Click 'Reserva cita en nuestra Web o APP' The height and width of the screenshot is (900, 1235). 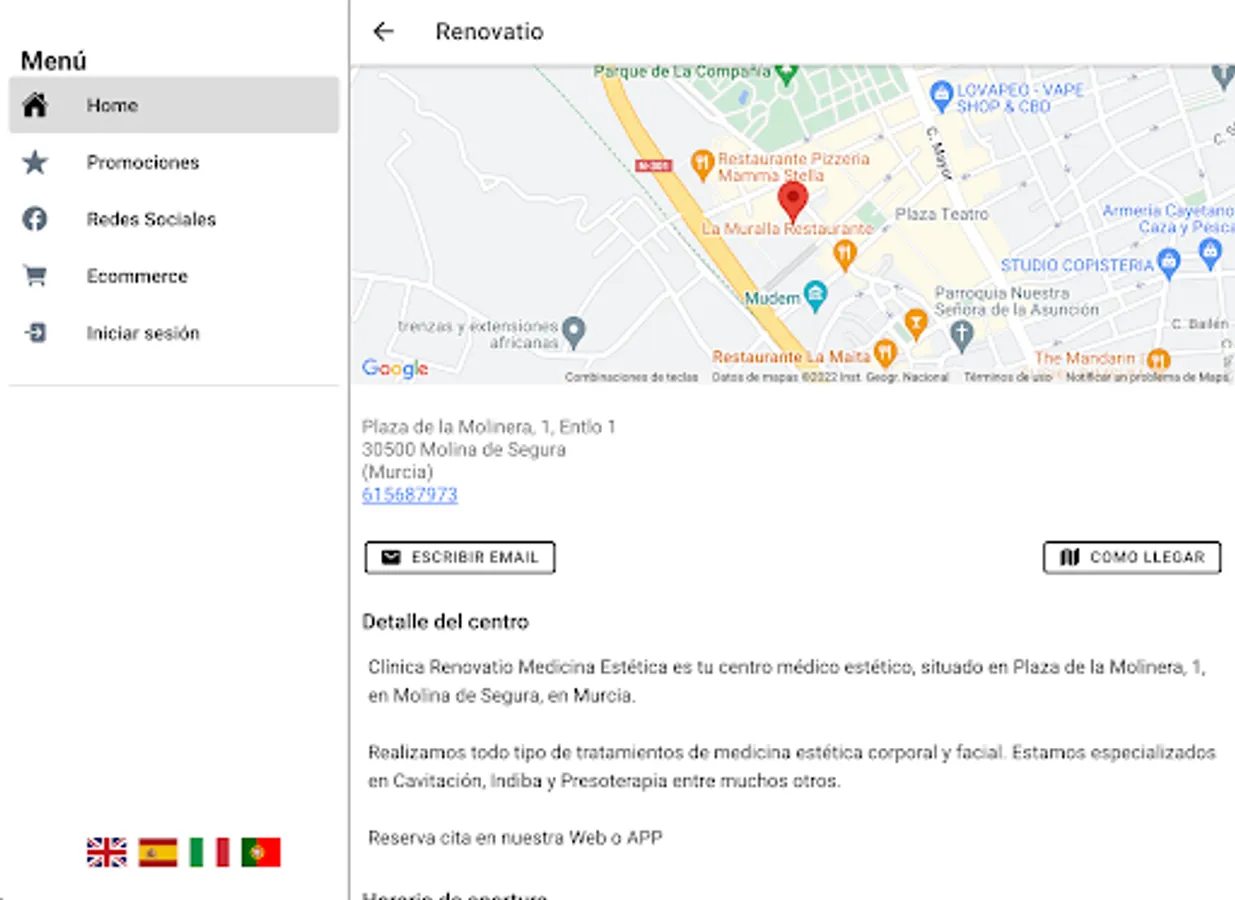coord(515,838)
